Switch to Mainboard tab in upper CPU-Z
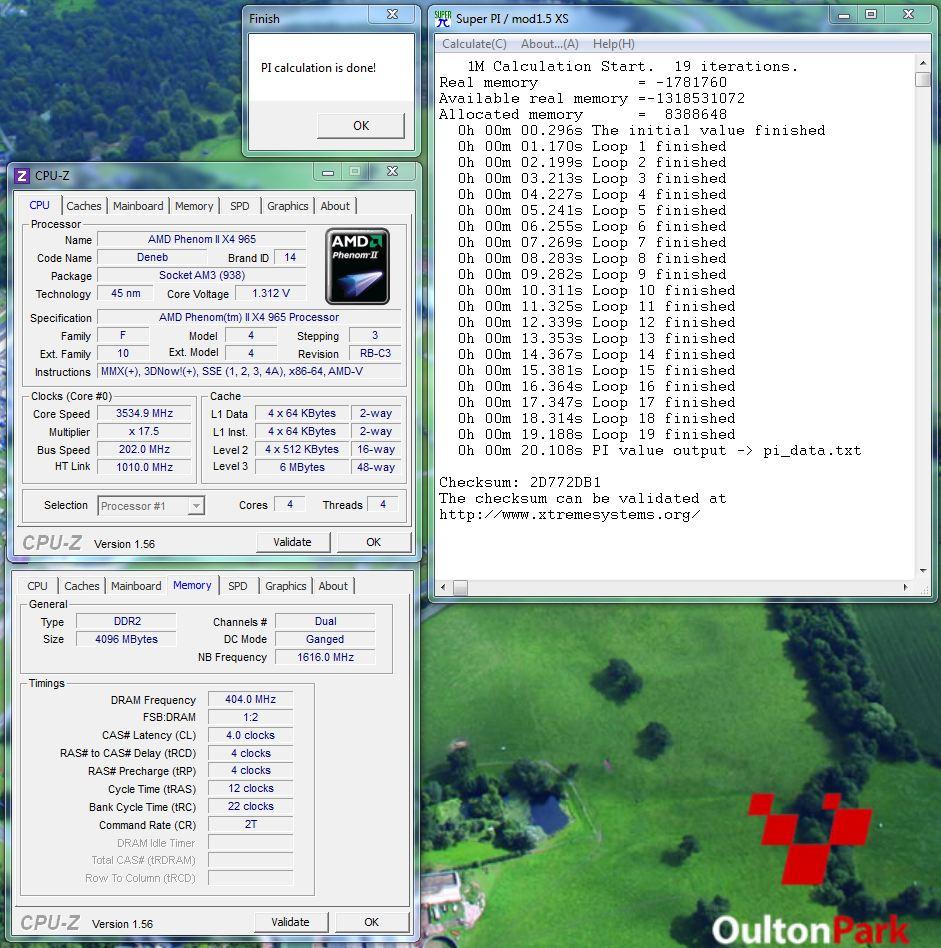The height and width of the screenshot is (948, 941). (x=138, y=206)
